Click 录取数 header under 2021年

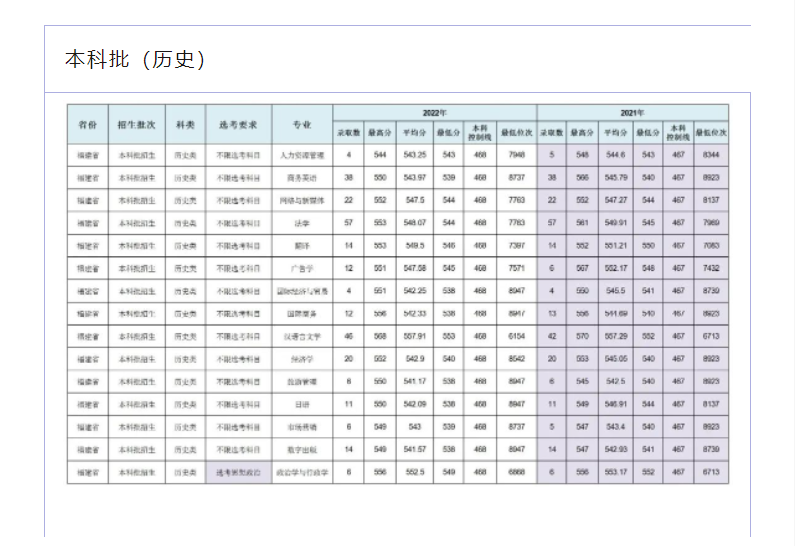(552, 132)
